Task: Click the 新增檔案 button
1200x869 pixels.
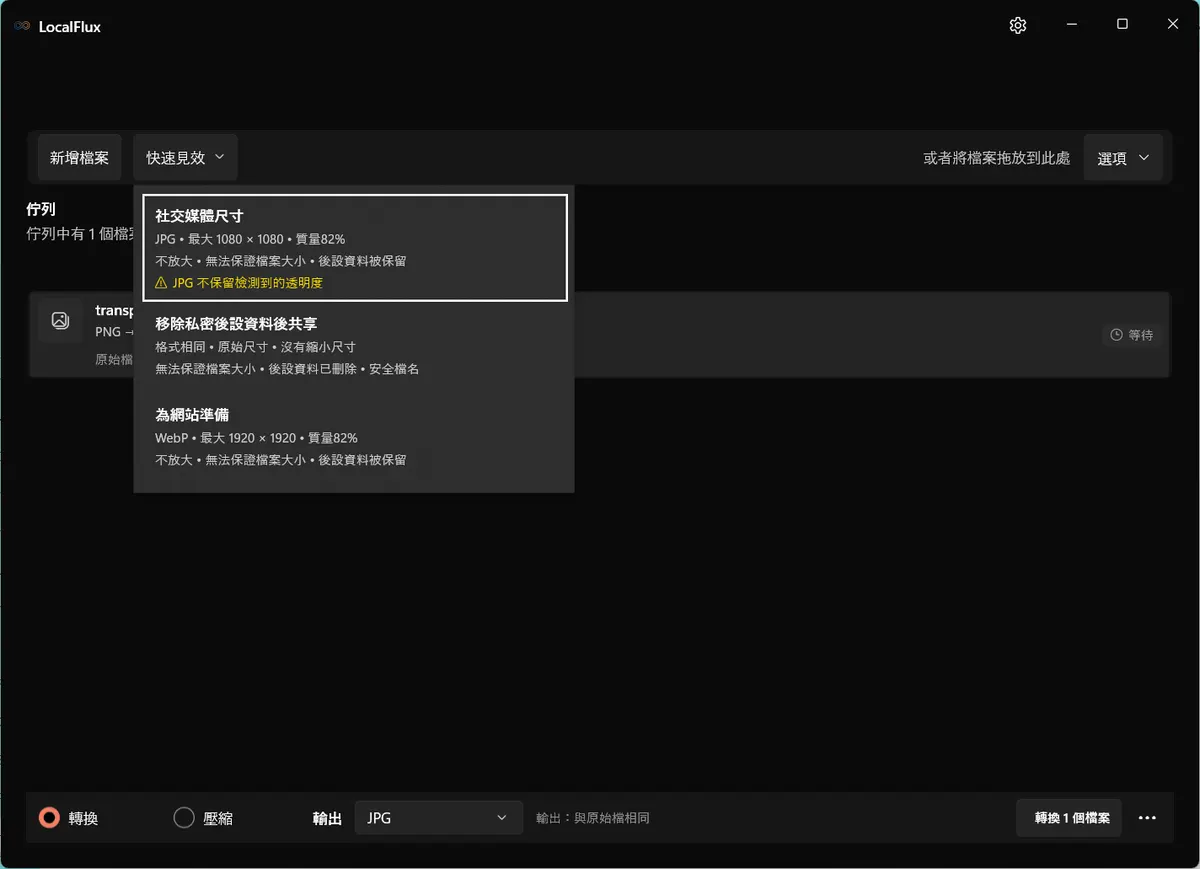Action: coord(80,158)
